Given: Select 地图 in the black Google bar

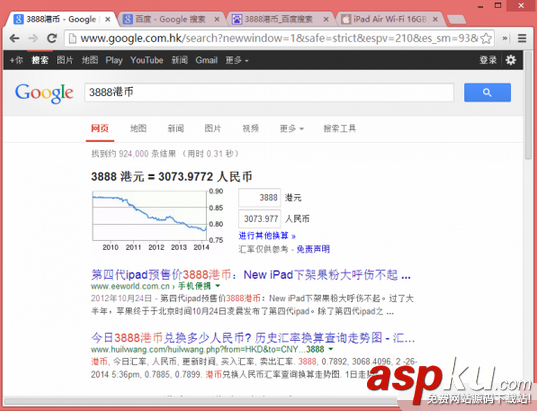Looking at the screenshot, I should [x=90, y=60].
